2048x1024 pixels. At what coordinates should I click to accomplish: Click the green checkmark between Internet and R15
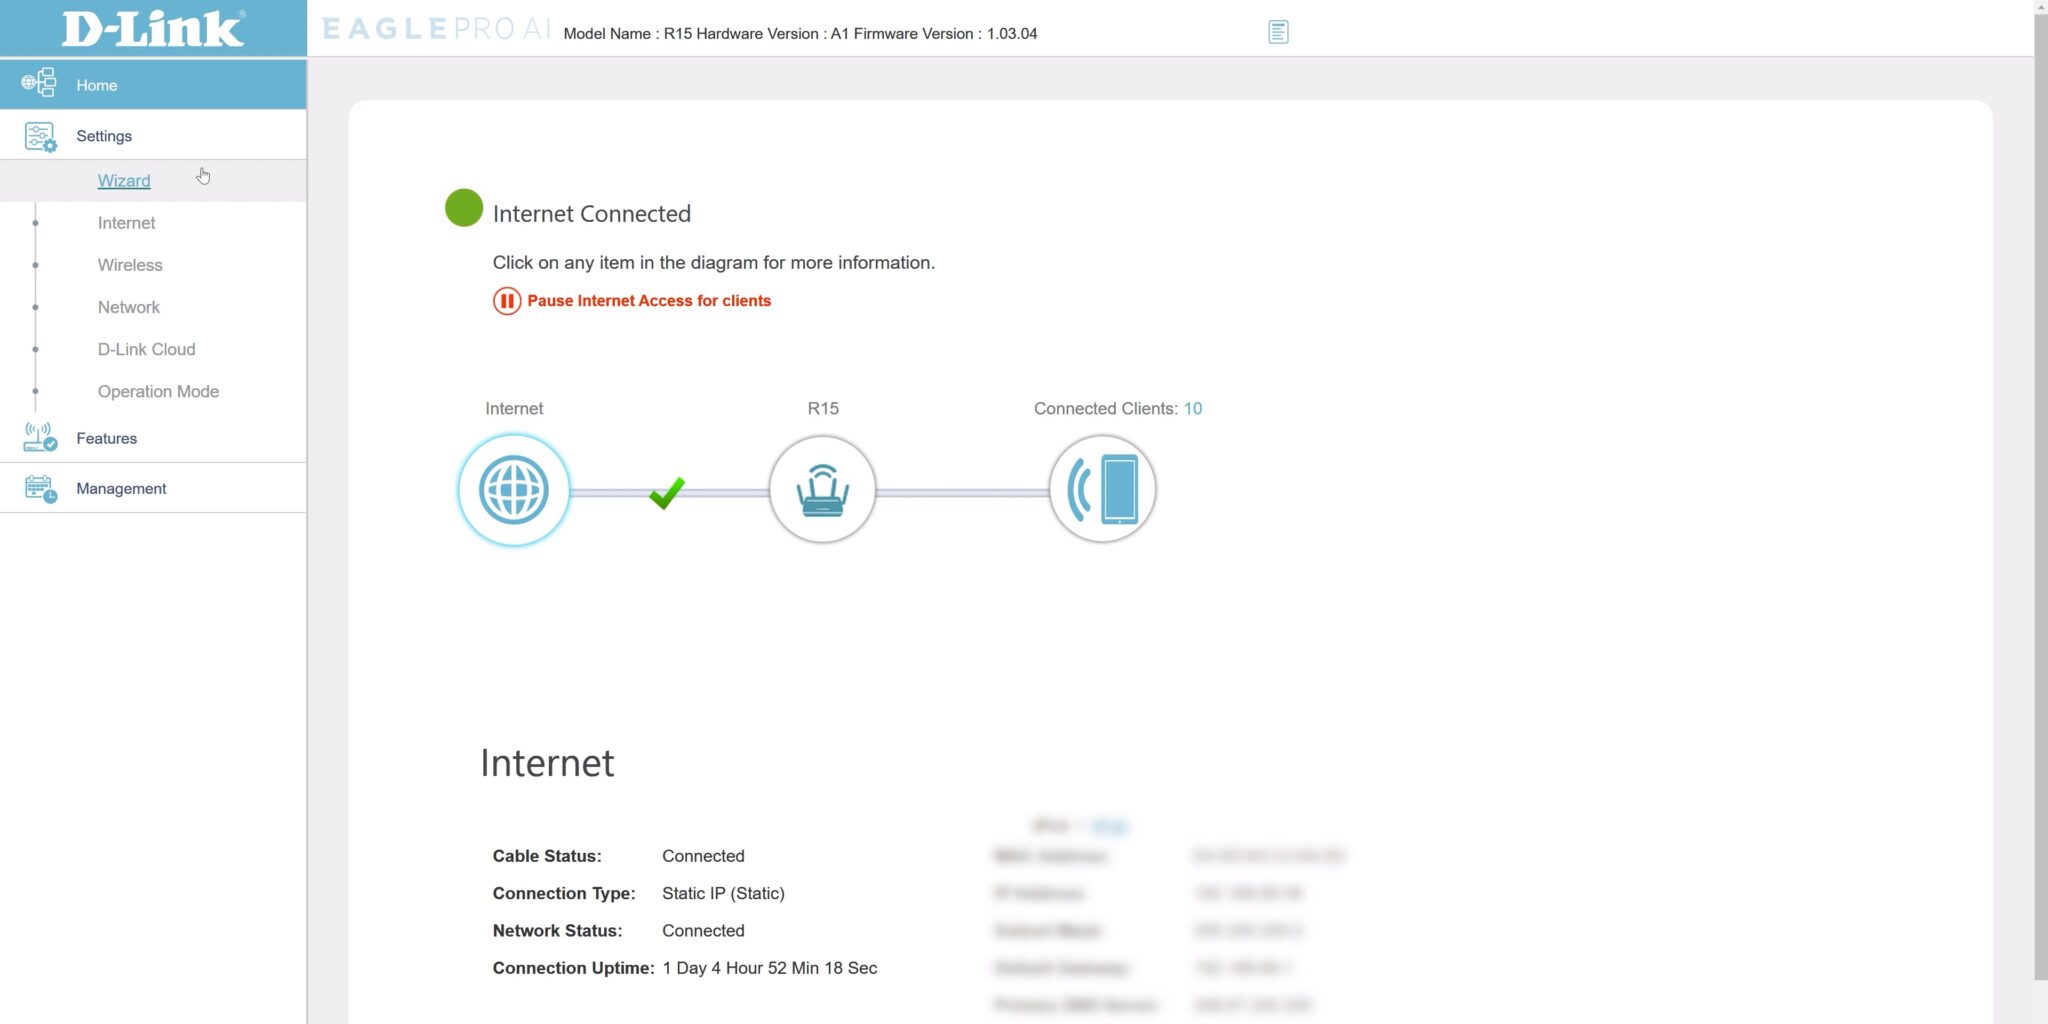point(666,492)
